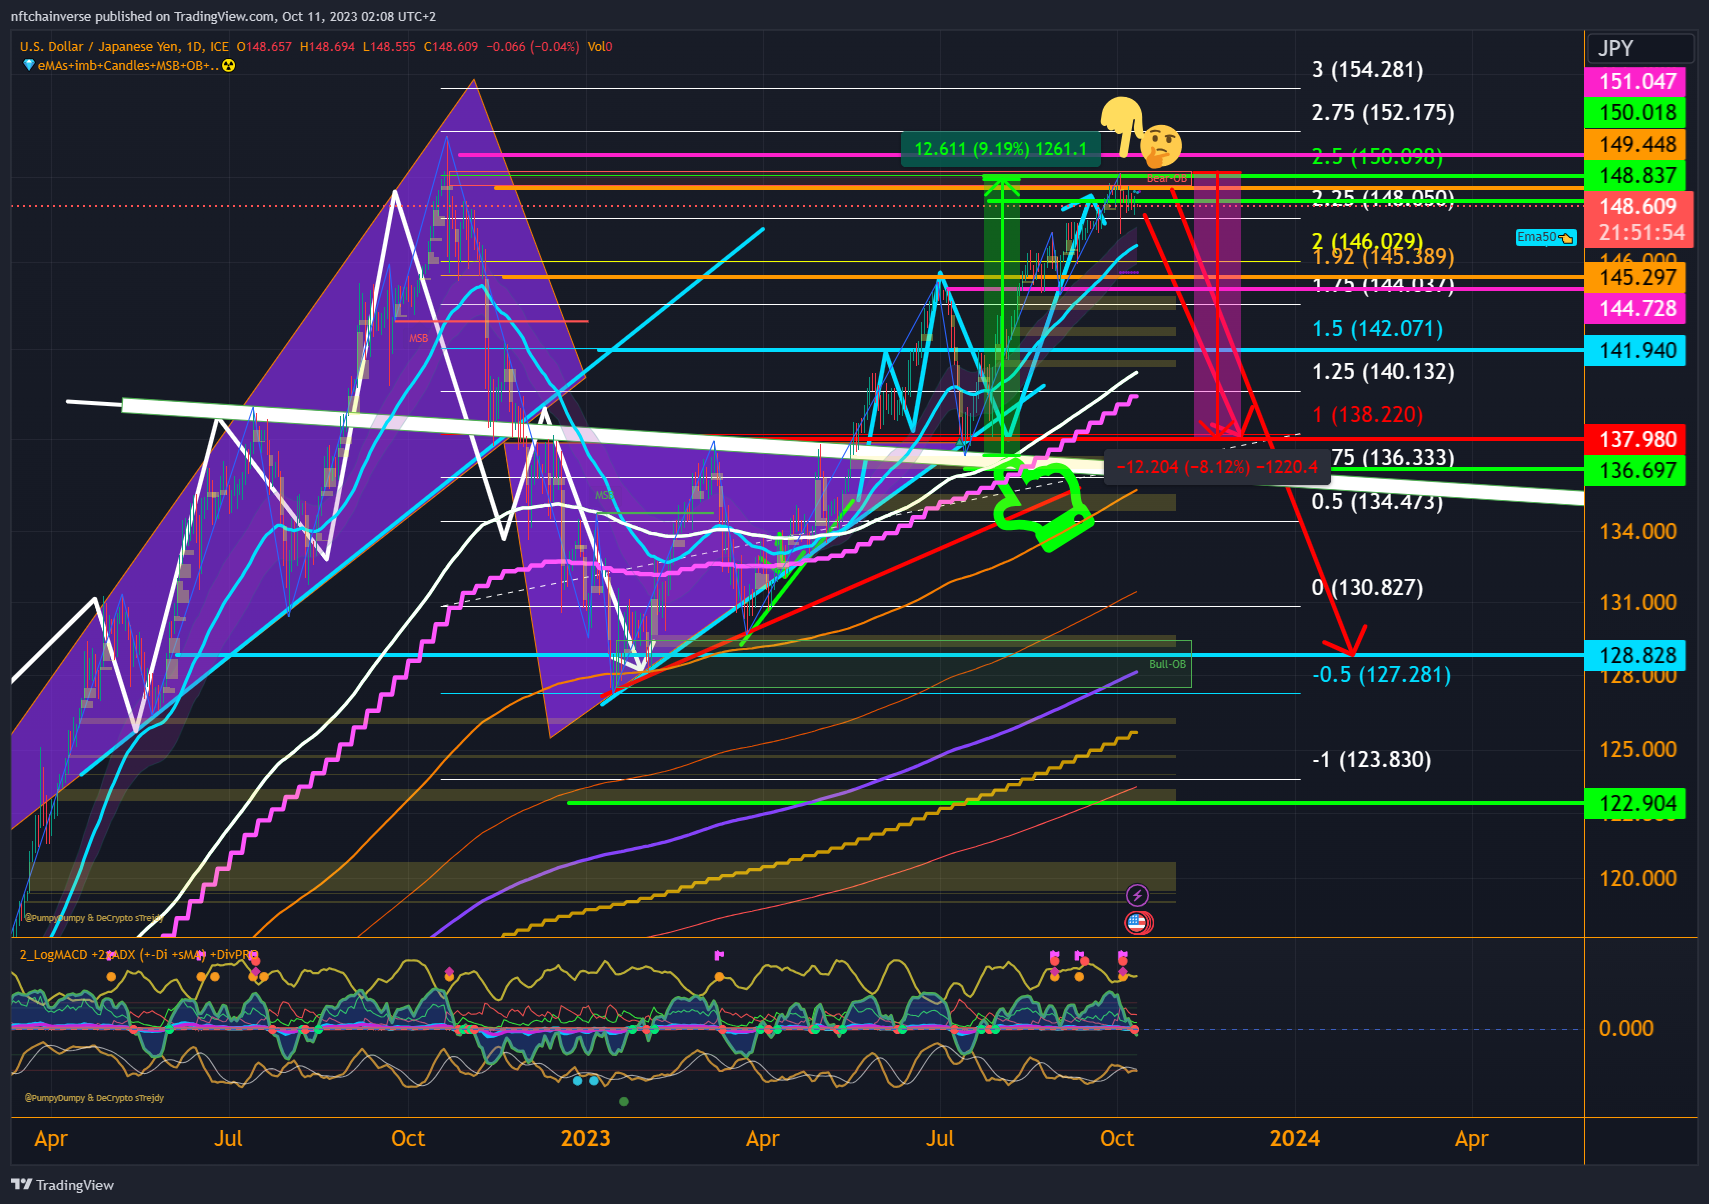Viewport: 1709px width, 1204px height.
Task: Click the green 12.611 (9.19%) measurement label
Action: pos(1000,149)
